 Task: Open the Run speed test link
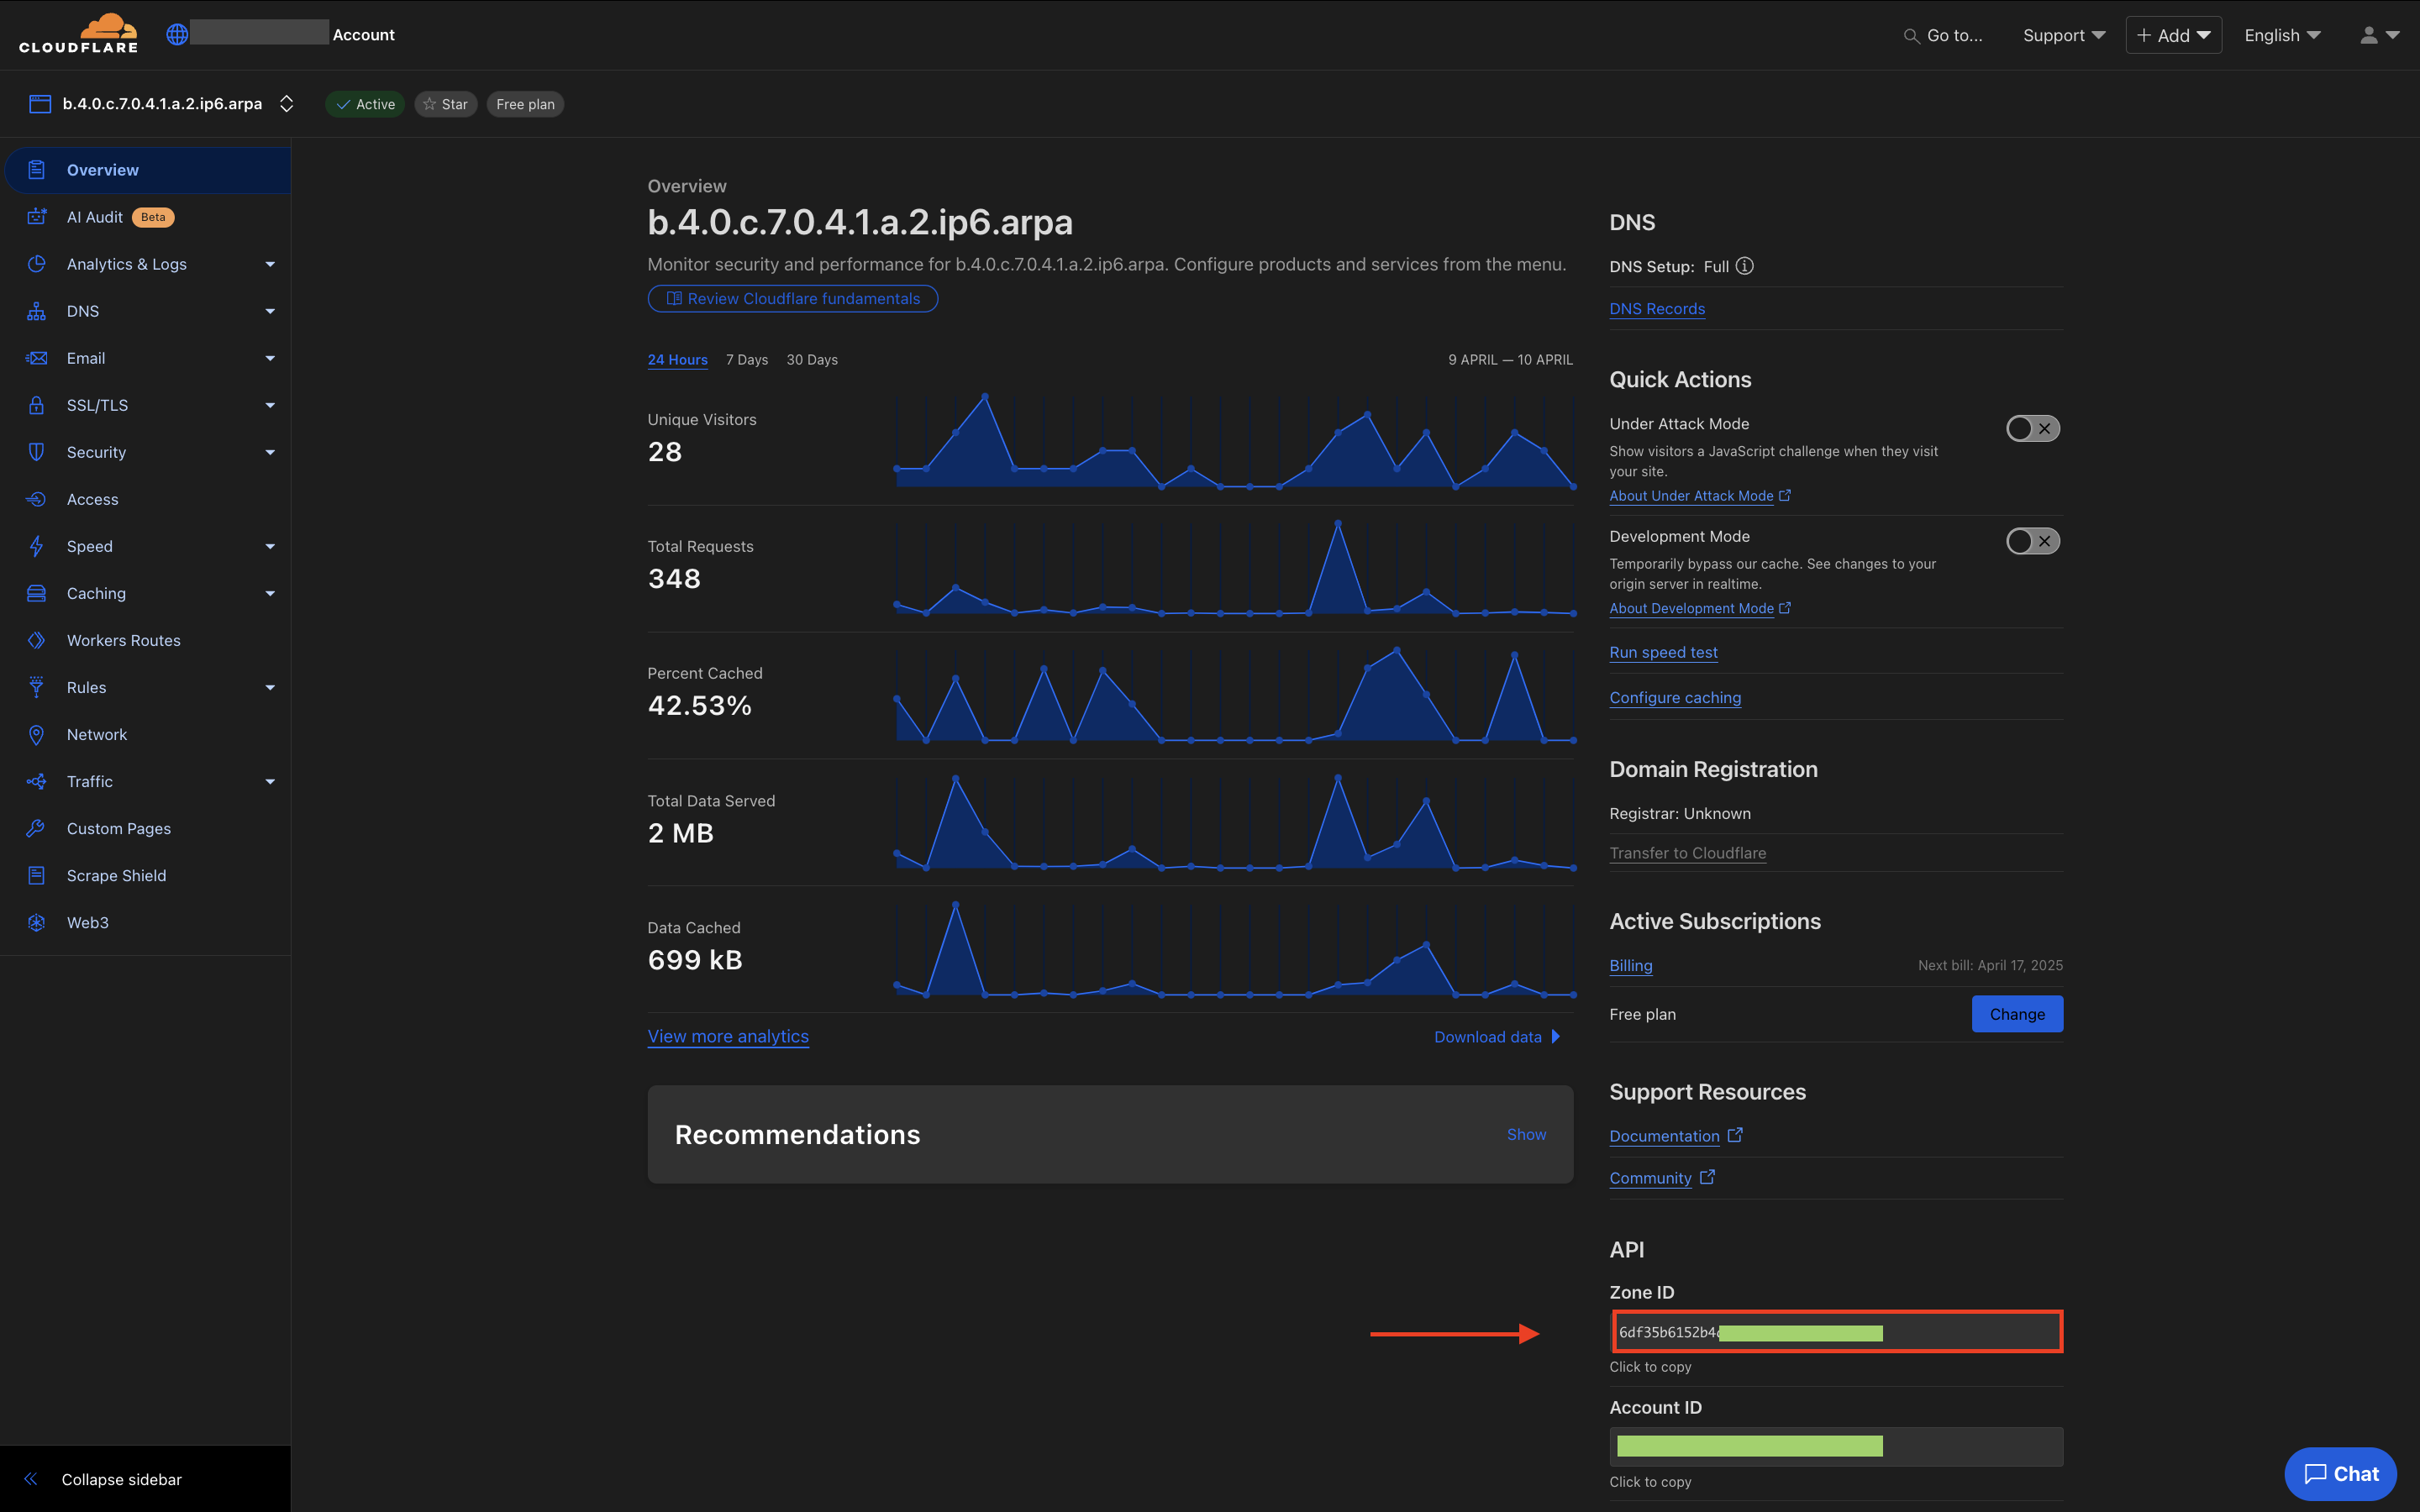(1663, 652)
